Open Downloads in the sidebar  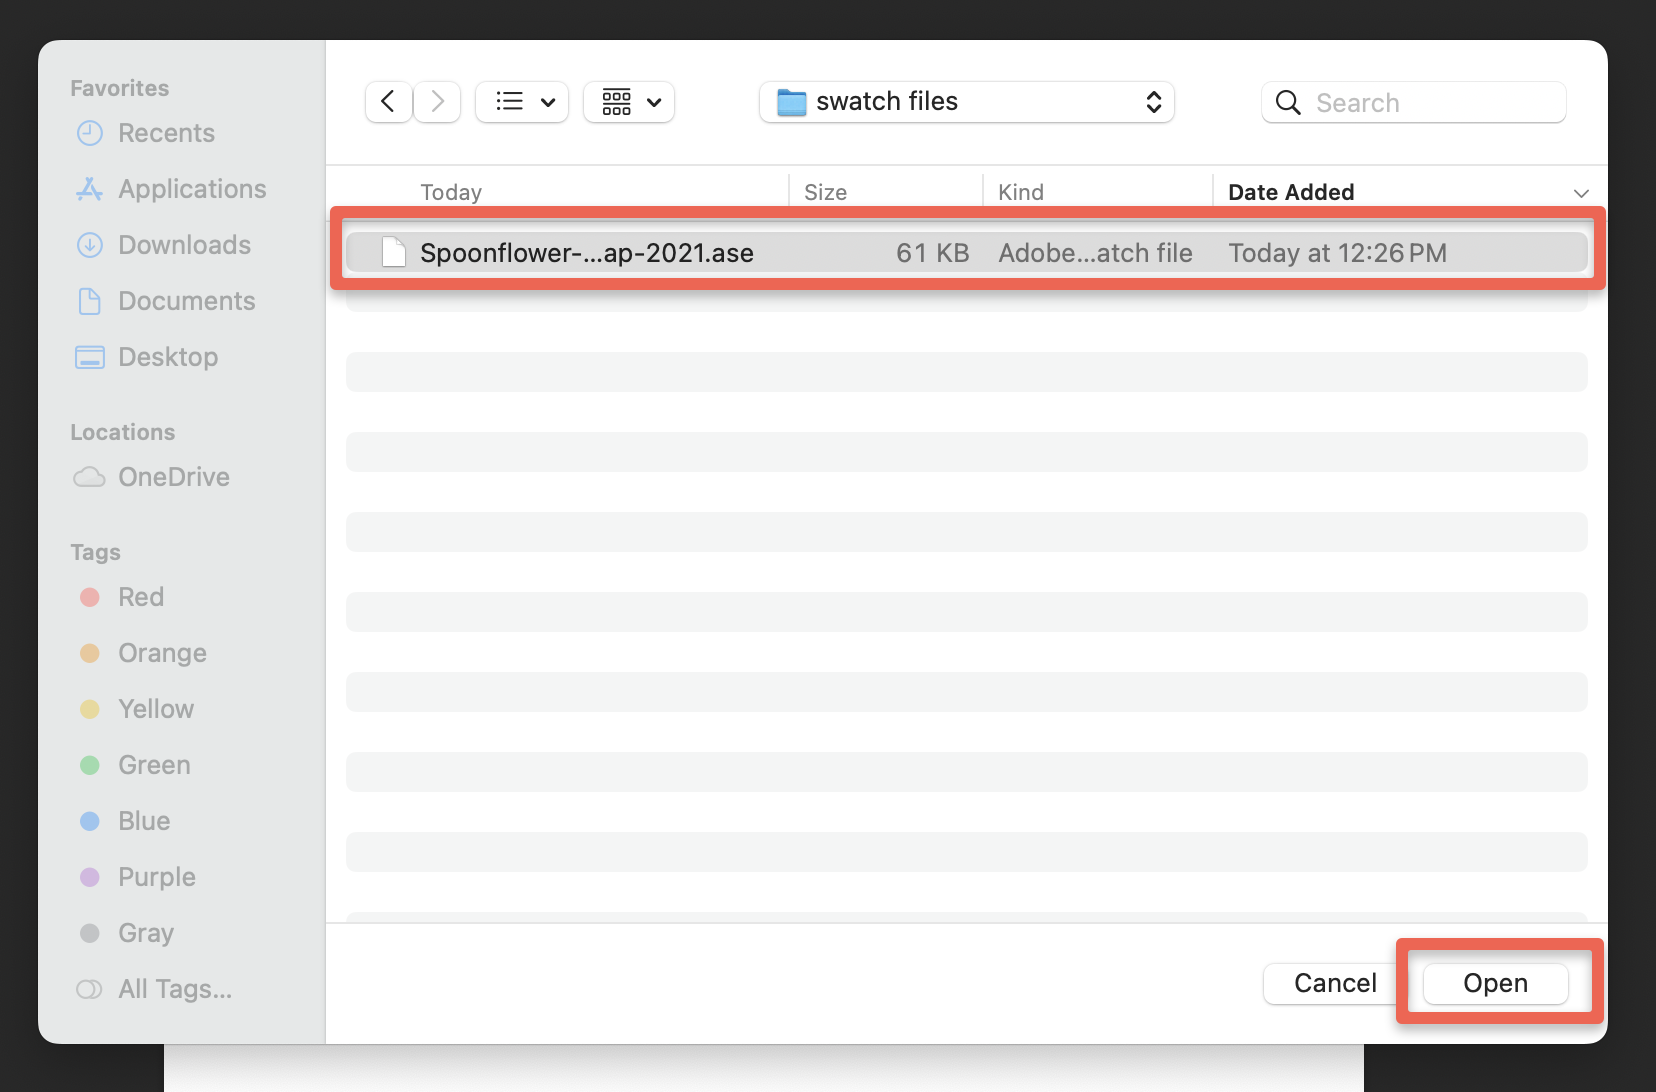click(184, 245)
